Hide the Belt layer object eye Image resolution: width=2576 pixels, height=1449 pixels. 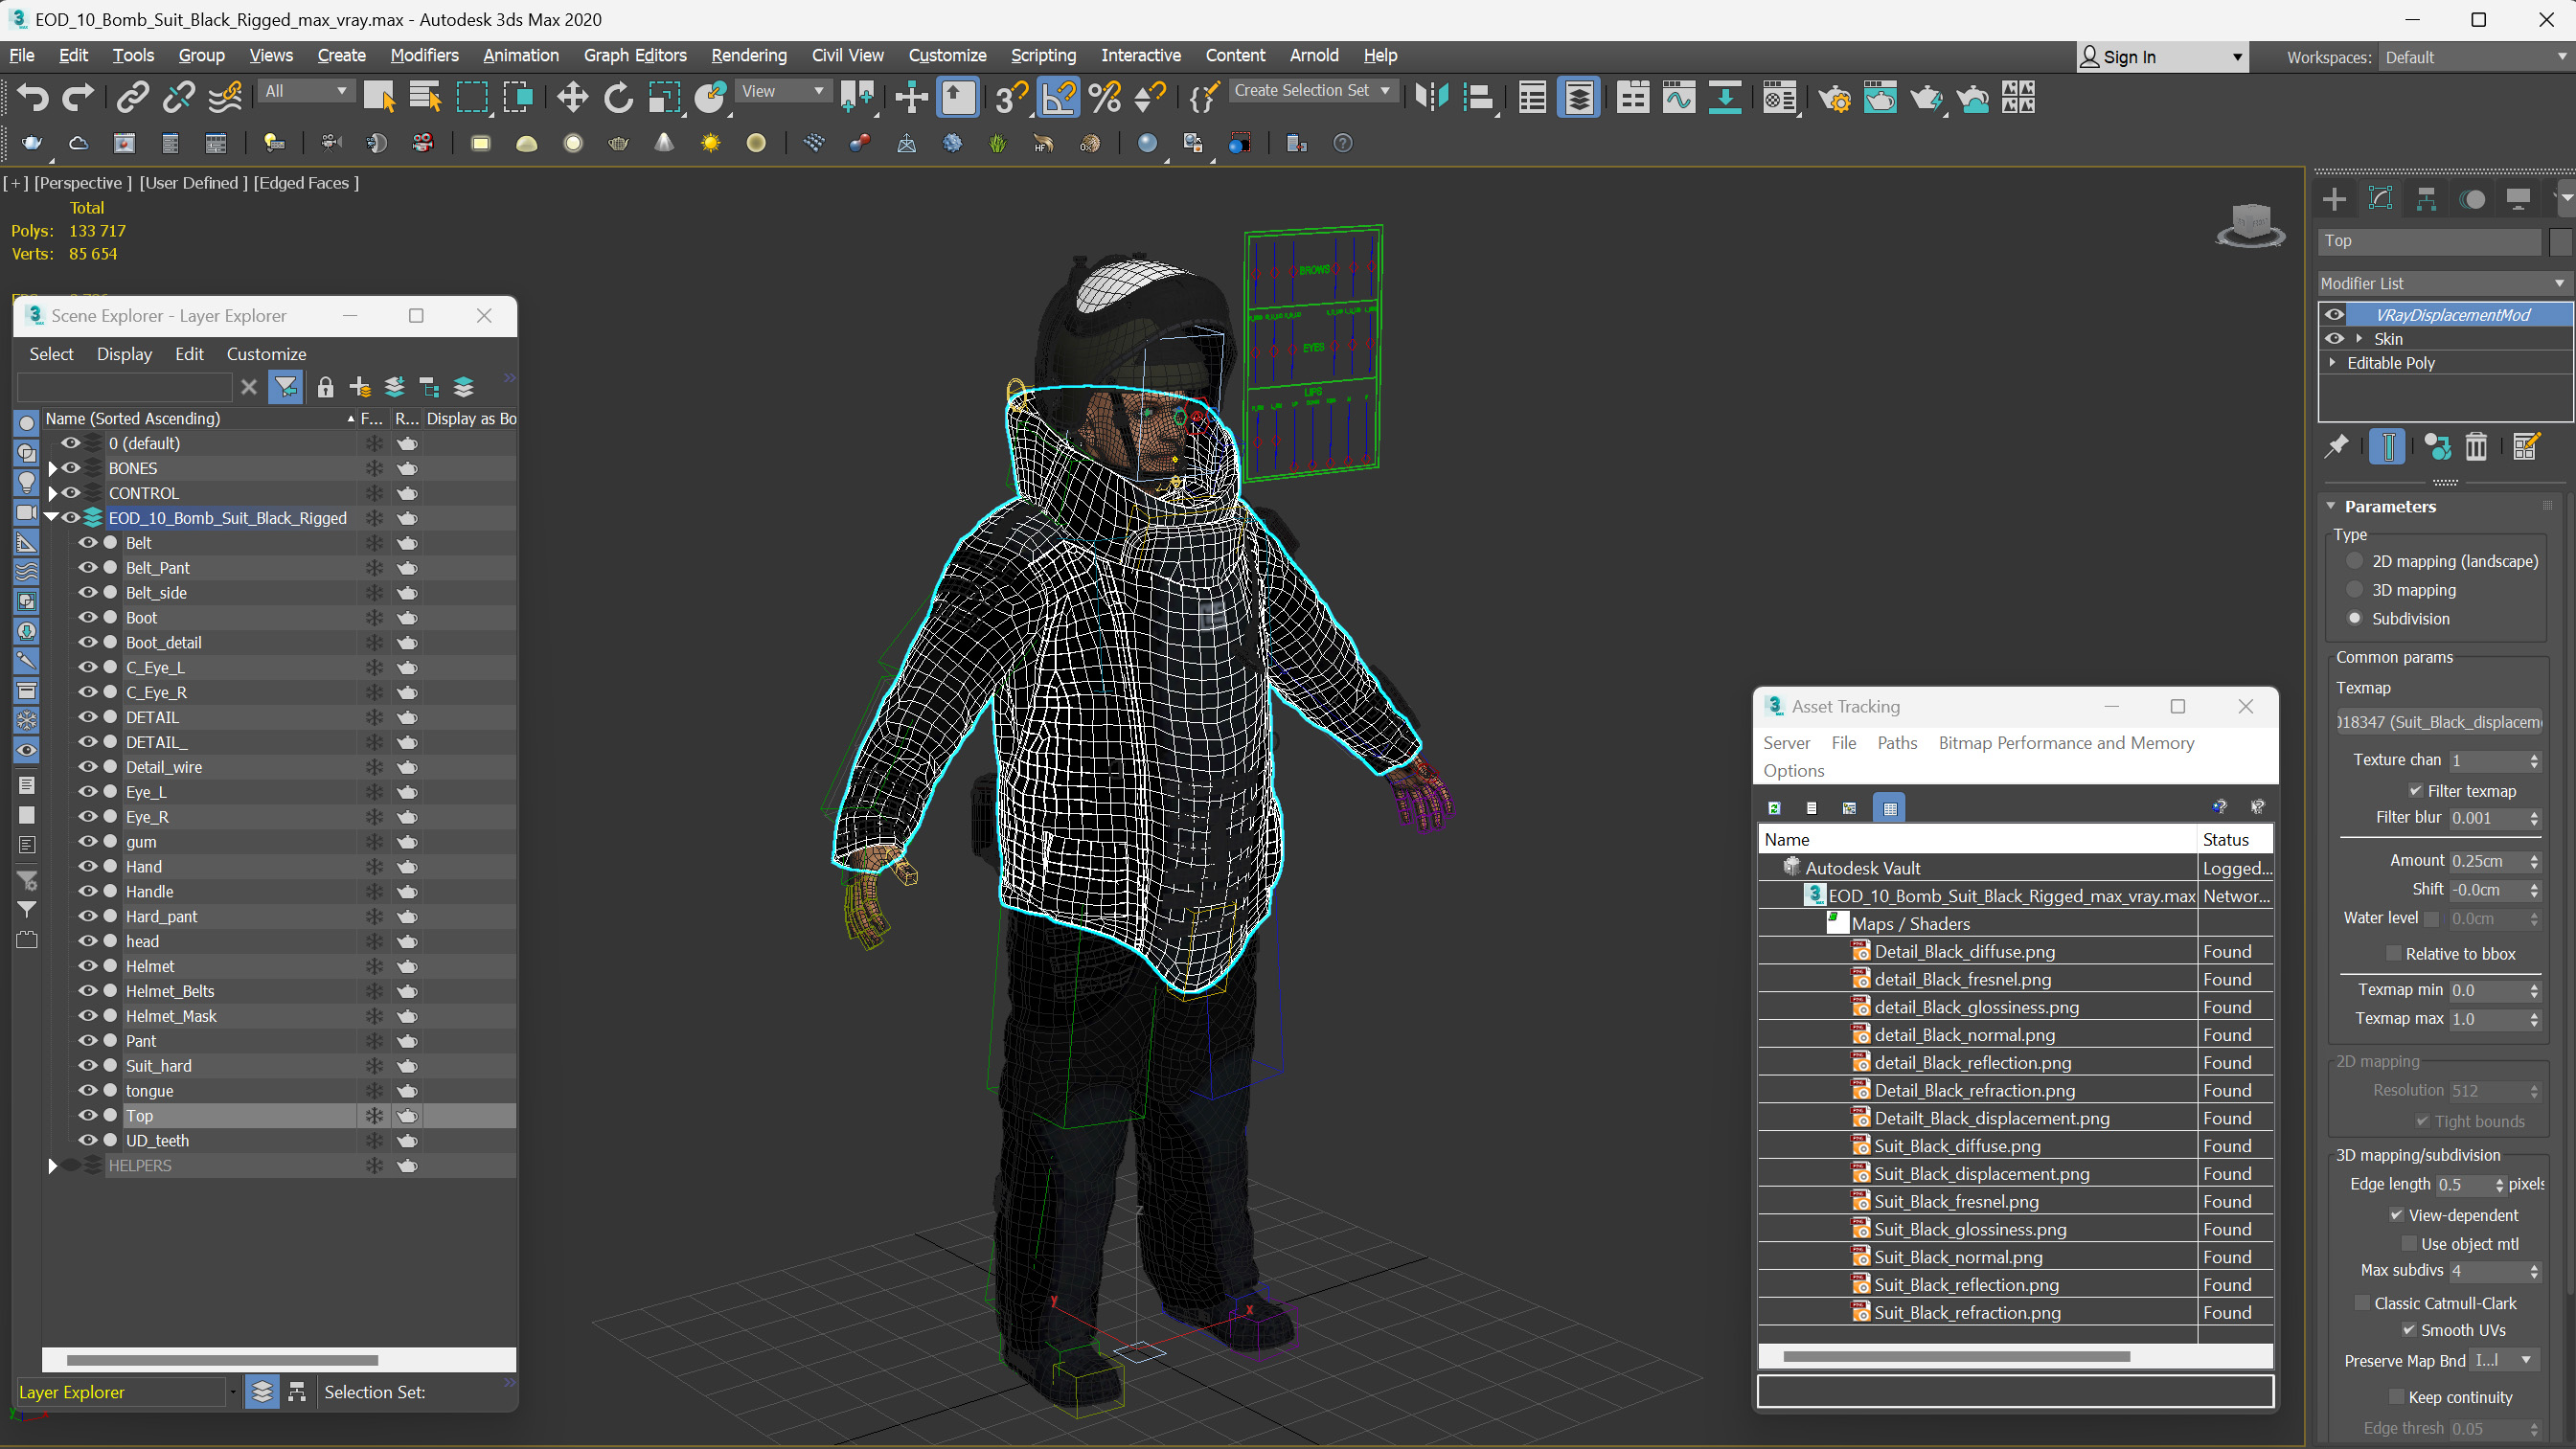(x=88, y=543)
